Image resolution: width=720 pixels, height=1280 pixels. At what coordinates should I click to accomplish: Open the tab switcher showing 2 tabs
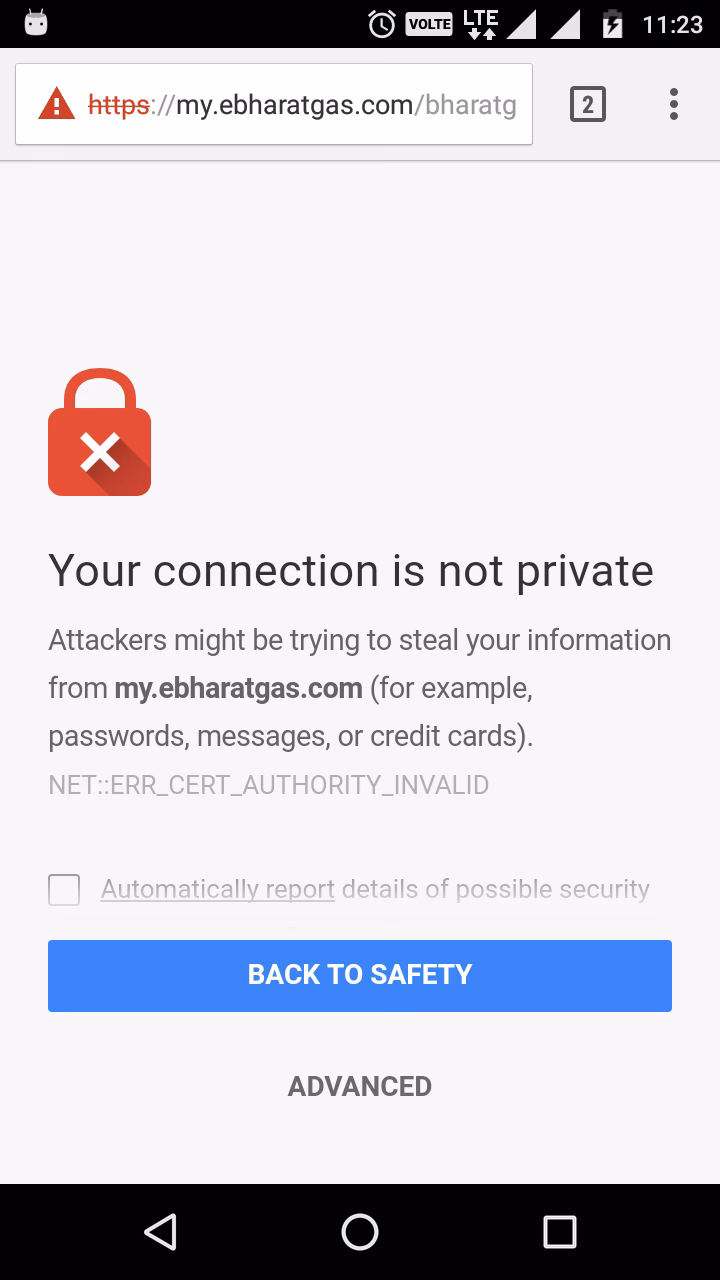pos(588,103)
